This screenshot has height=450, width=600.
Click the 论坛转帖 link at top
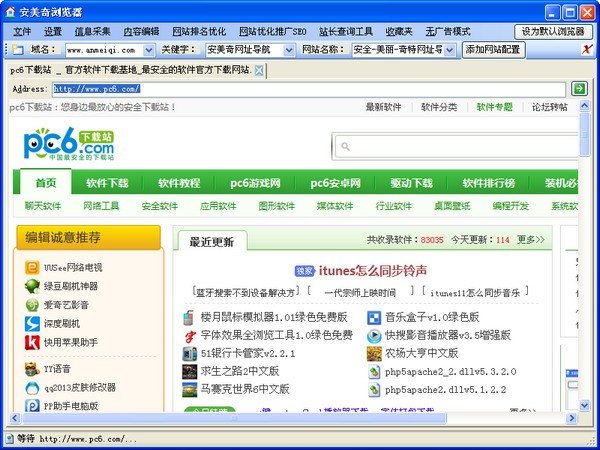click(550, 107)
